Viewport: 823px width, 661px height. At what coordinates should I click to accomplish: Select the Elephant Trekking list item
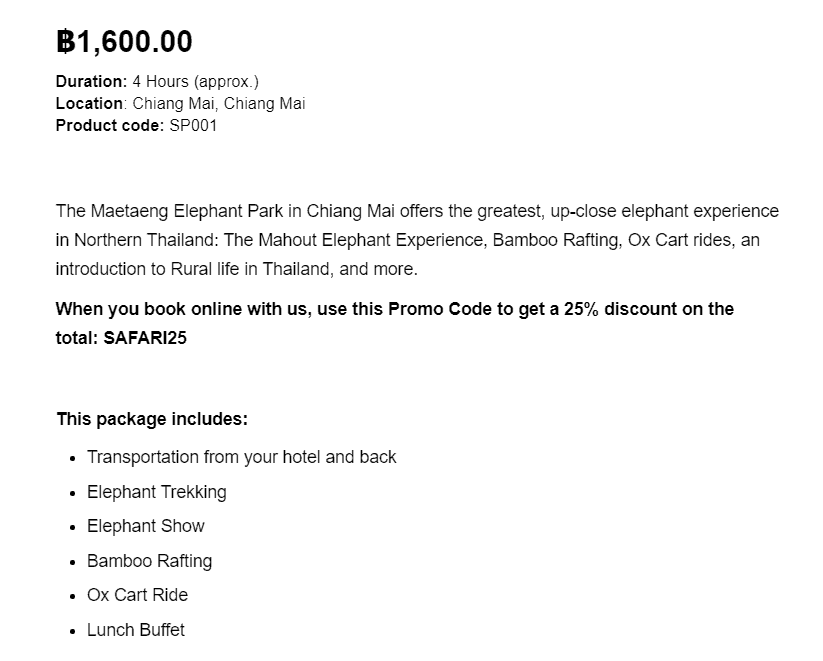click(157, 492)
